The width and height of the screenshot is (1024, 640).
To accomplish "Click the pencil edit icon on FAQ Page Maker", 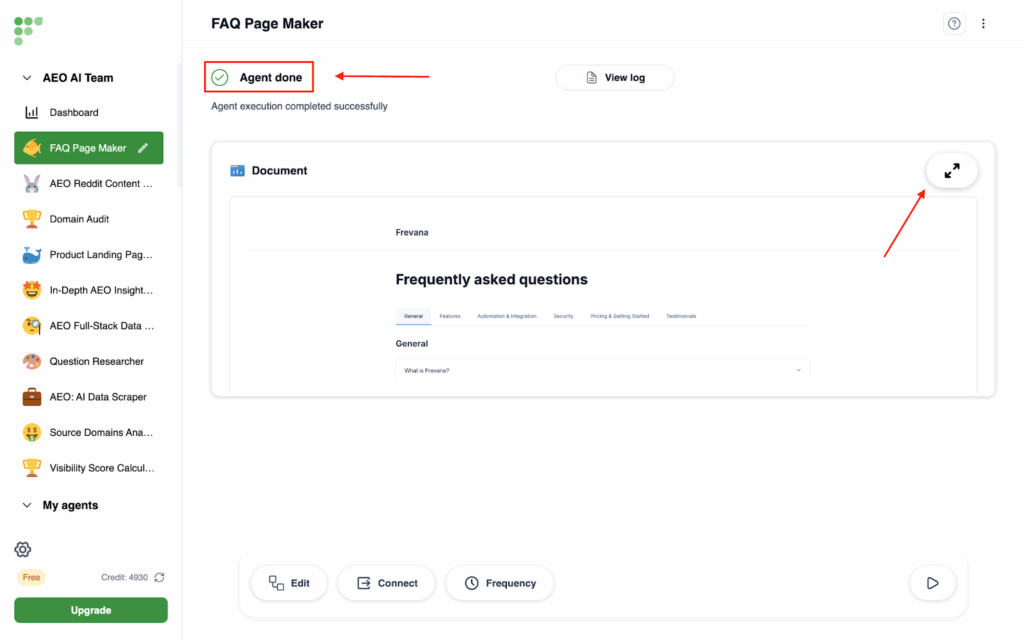I will 143,148.
